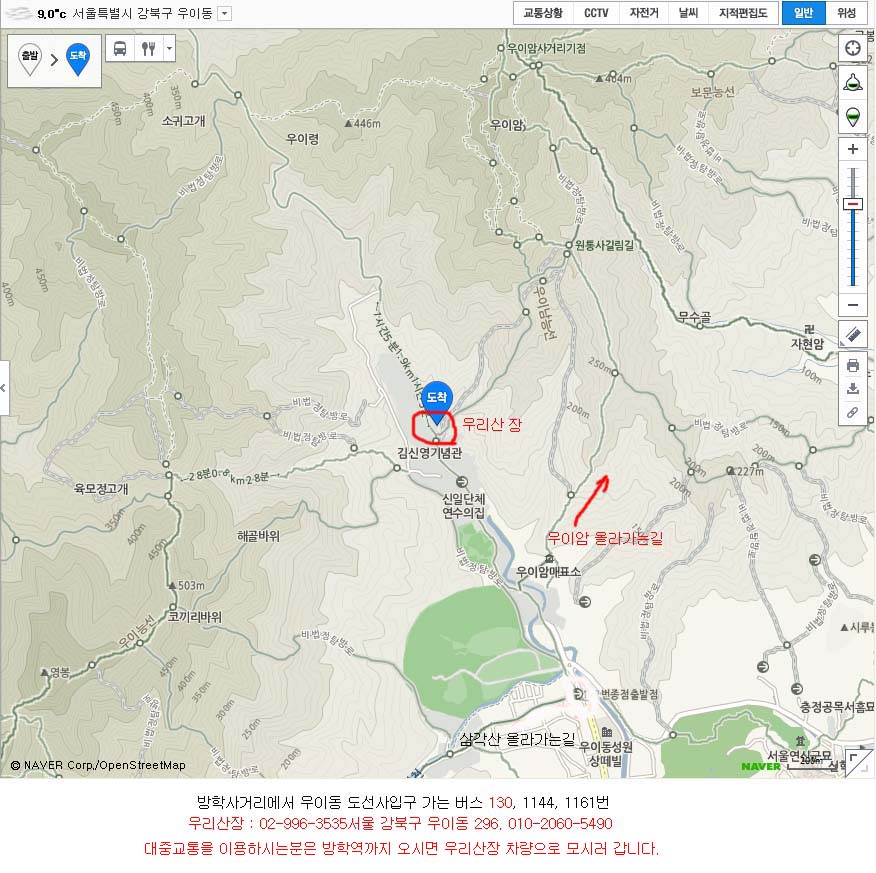Switch to 위성 satellite view
The height and width of the screenshot is (873, 876).
[846, 13]
